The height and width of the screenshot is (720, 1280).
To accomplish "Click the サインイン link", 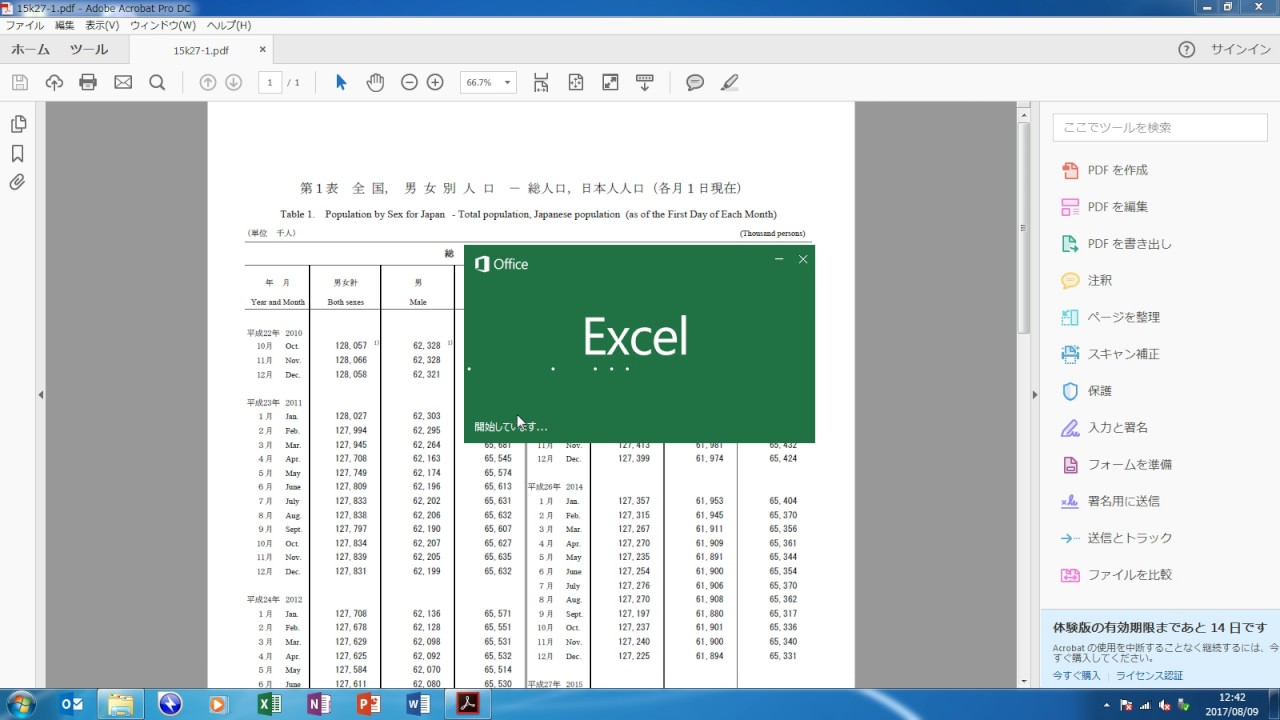I will point(1241,49).
